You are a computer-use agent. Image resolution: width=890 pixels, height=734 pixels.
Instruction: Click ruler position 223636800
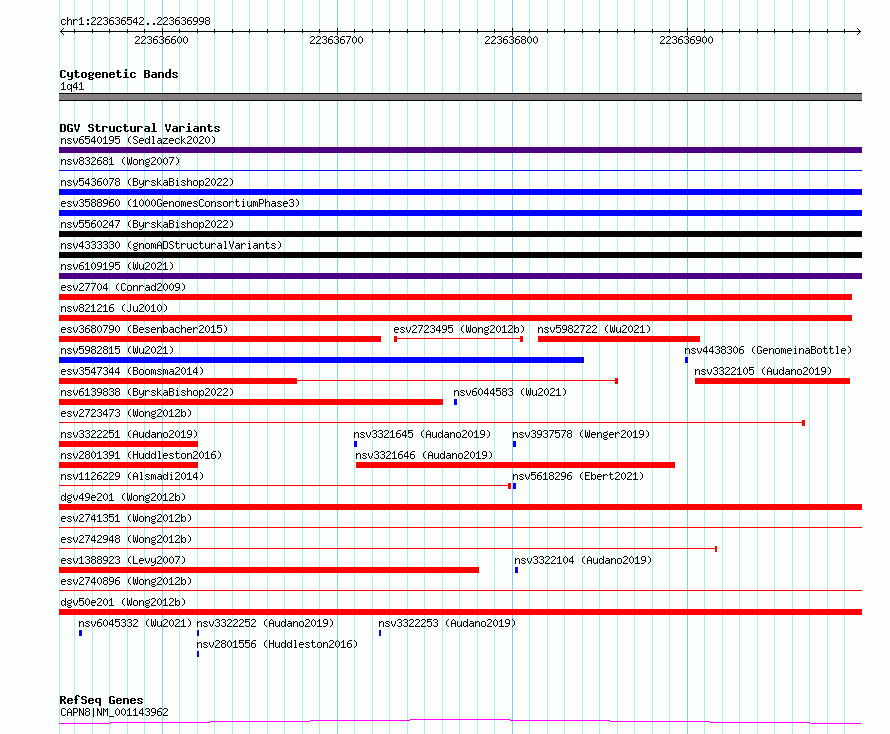click(x=511, y=40)
